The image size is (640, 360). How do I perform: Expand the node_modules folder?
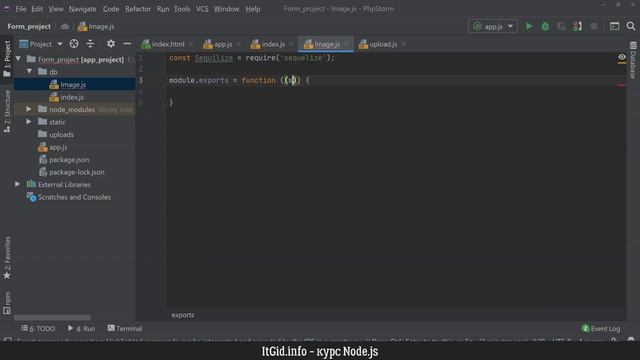coord(29,109)
